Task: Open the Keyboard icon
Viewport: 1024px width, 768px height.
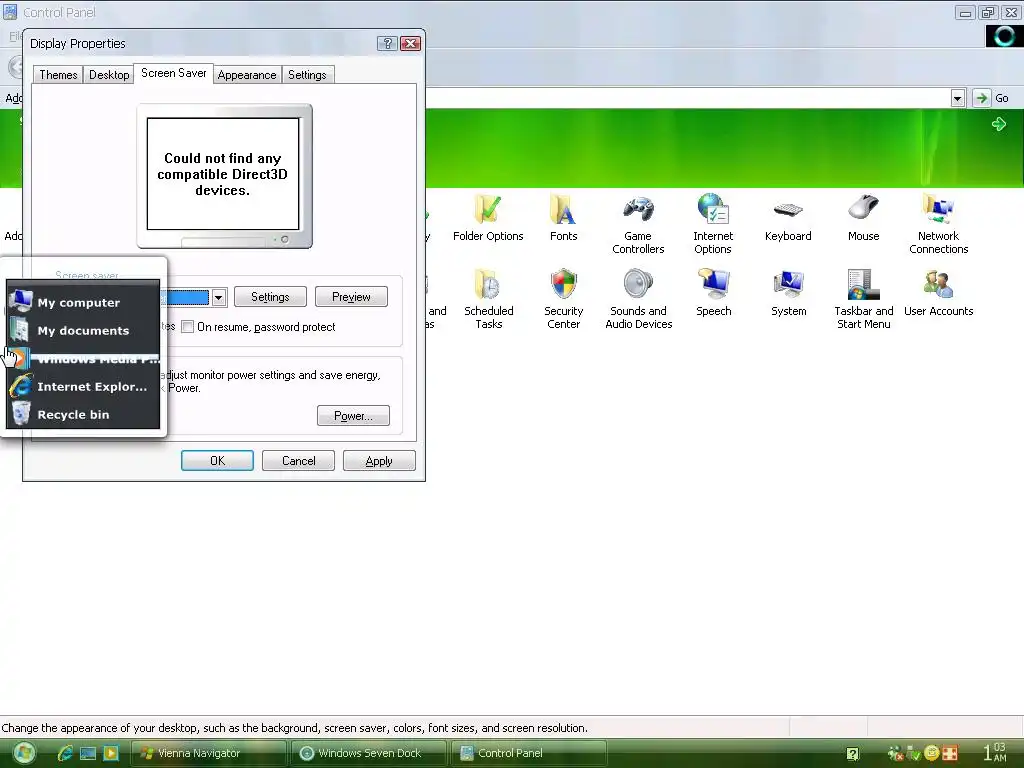Action: pos(788,218)
